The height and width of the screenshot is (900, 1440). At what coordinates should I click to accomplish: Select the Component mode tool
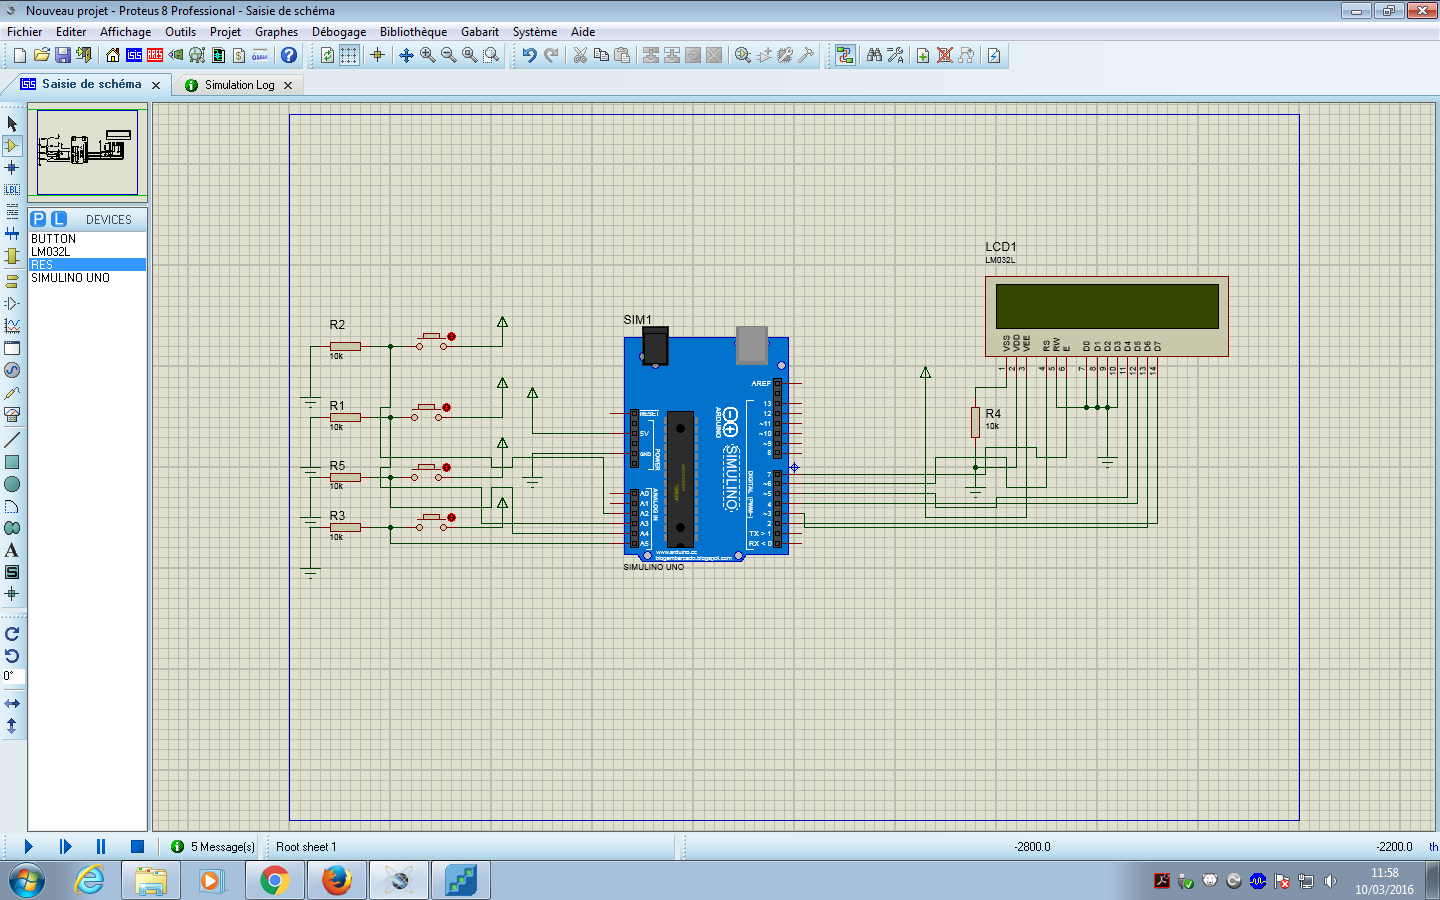11,145
